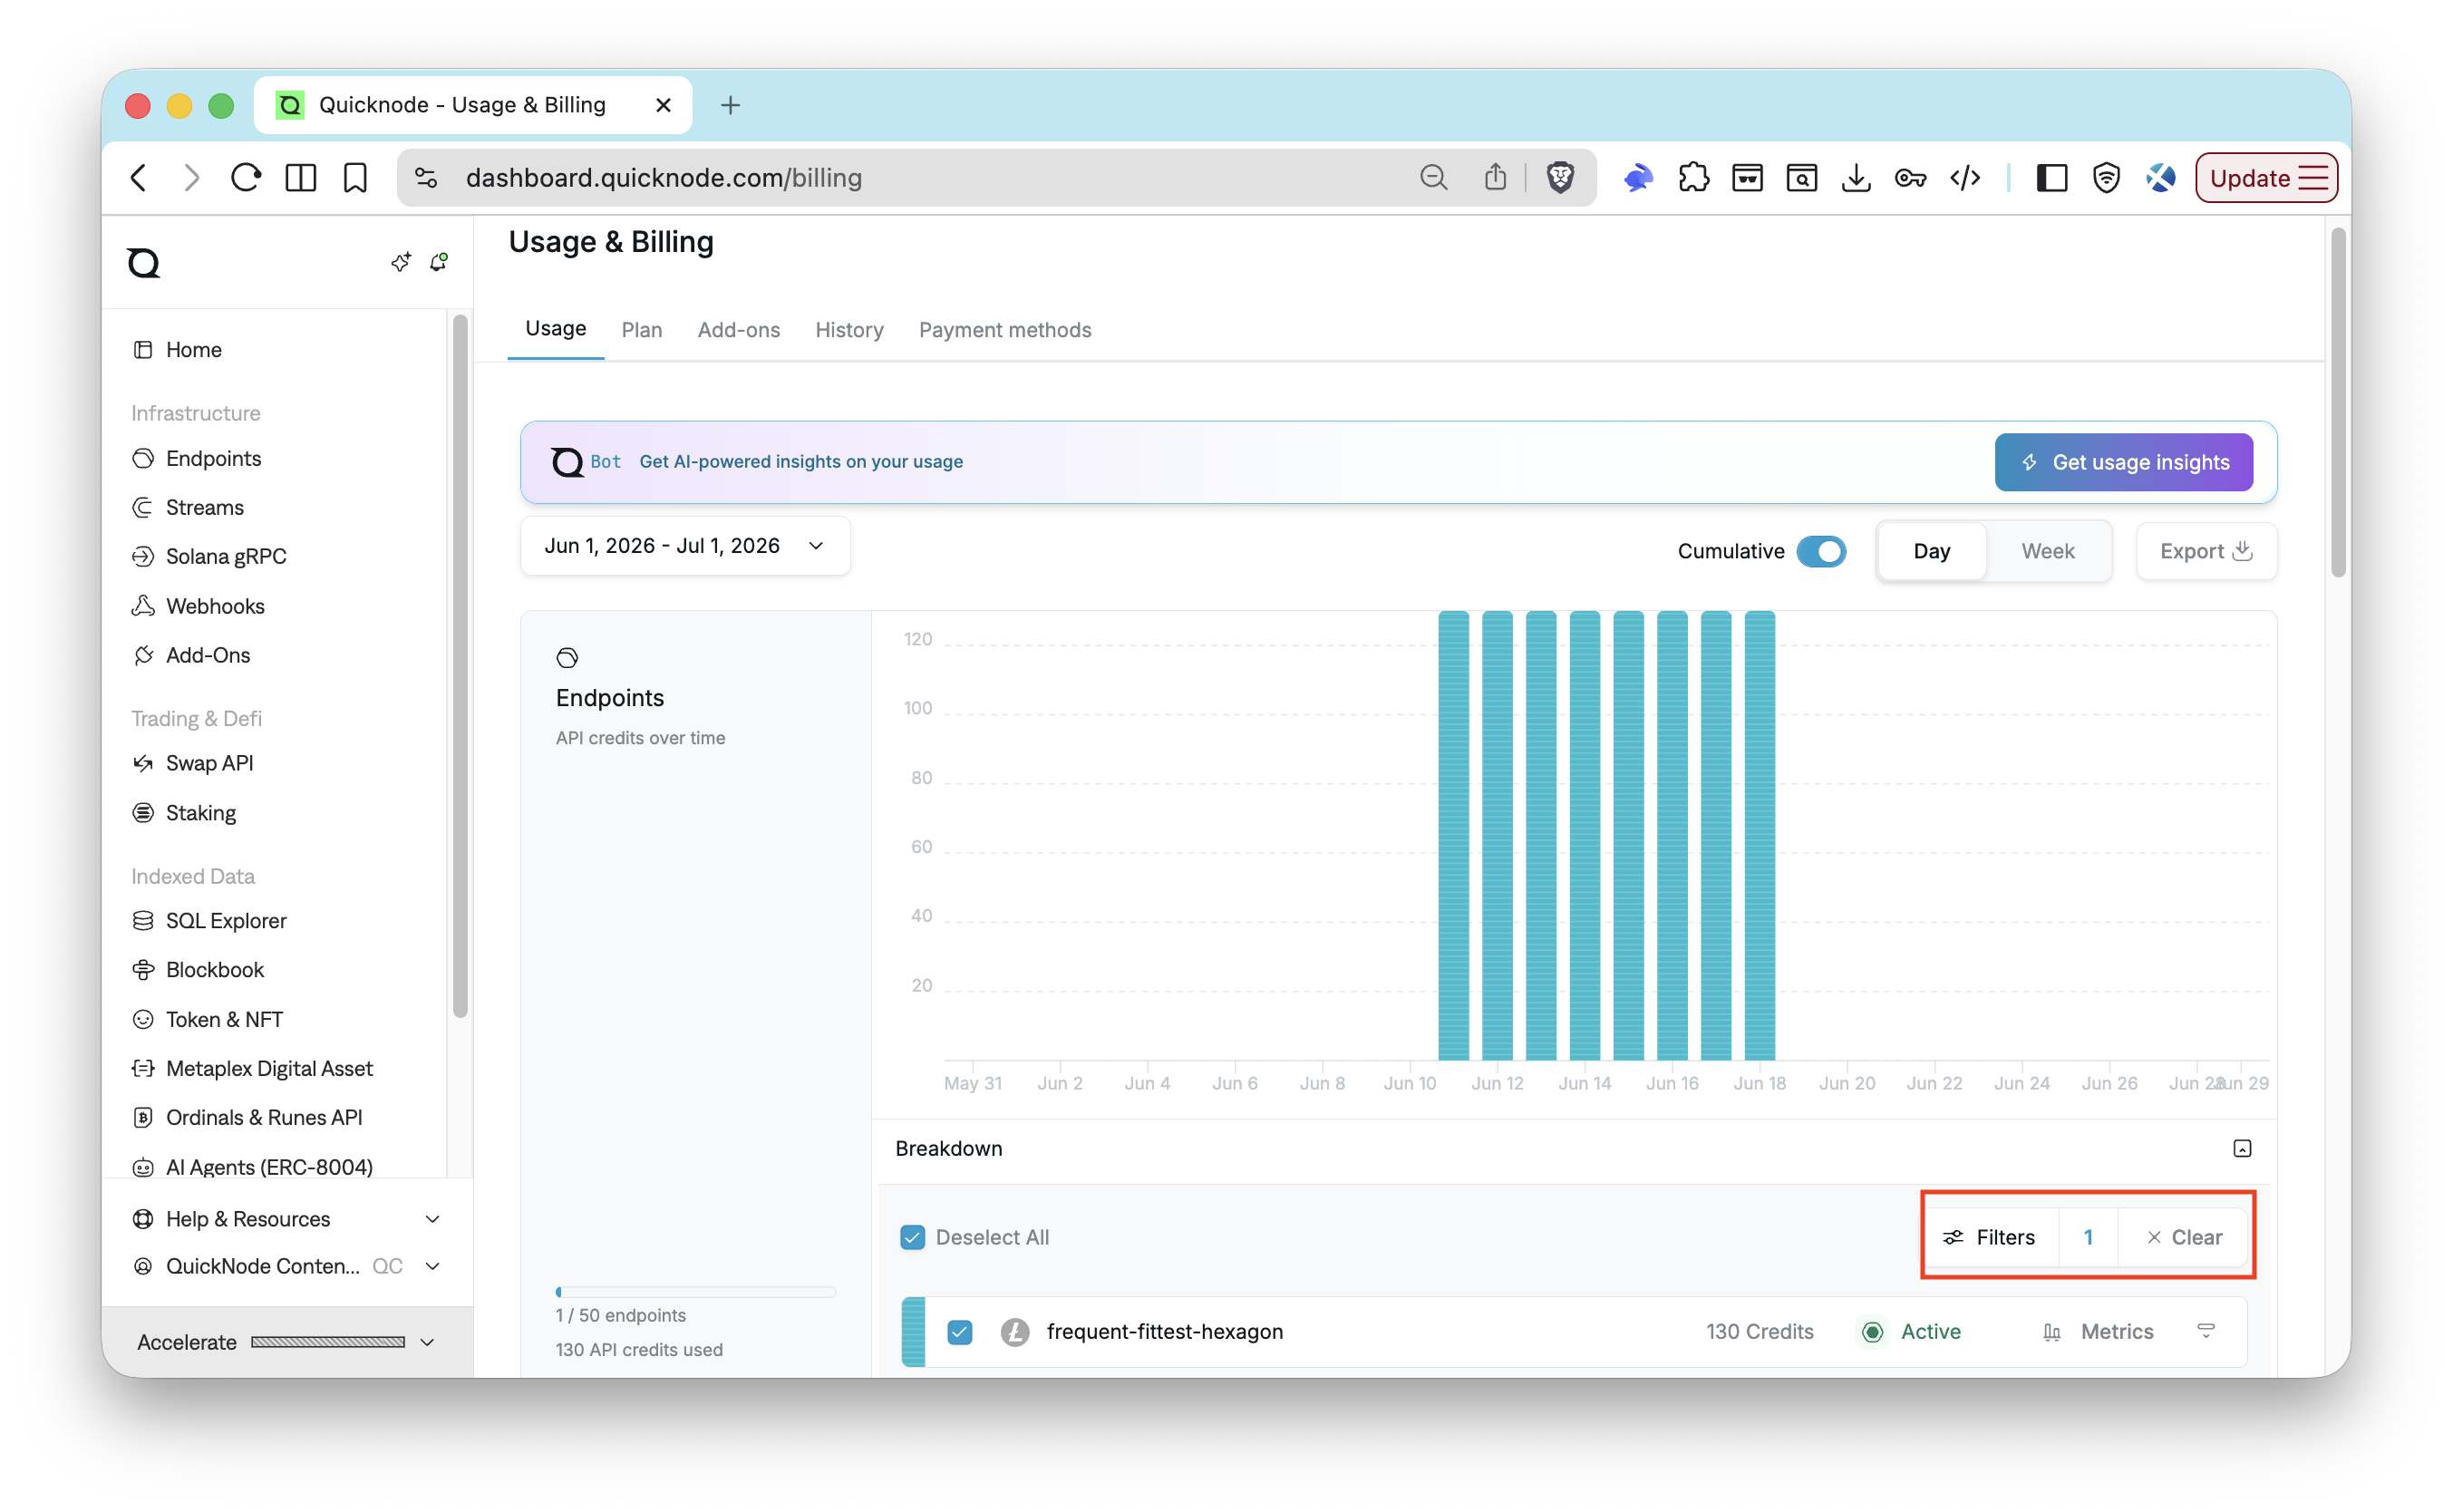Click the zoom out magnifier in address bar
Image resolution: width=2453 pixels, height=1512 pixels.
1434,178
